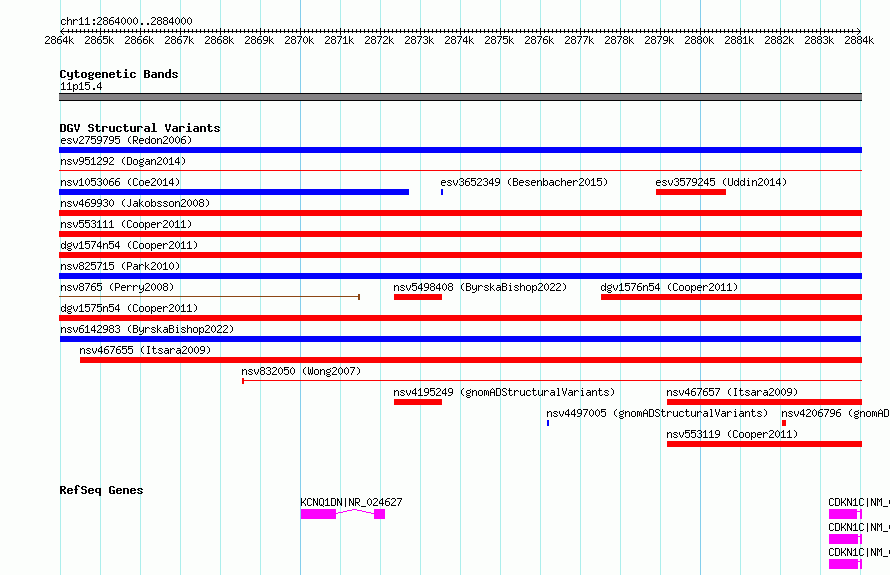Click the thin red nsv832050 line
This screenshot has width=890, height=575.
(552, 380)
